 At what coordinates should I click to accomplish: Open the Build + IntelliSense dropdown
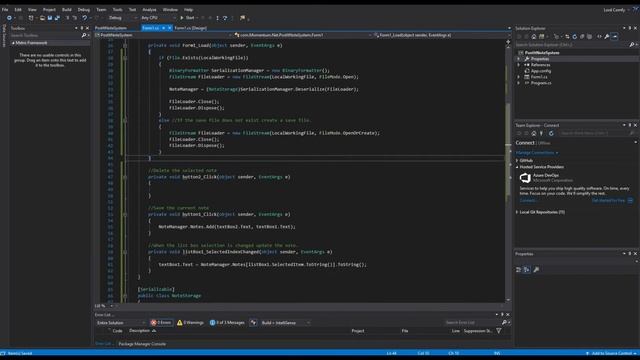coord(286,323)
